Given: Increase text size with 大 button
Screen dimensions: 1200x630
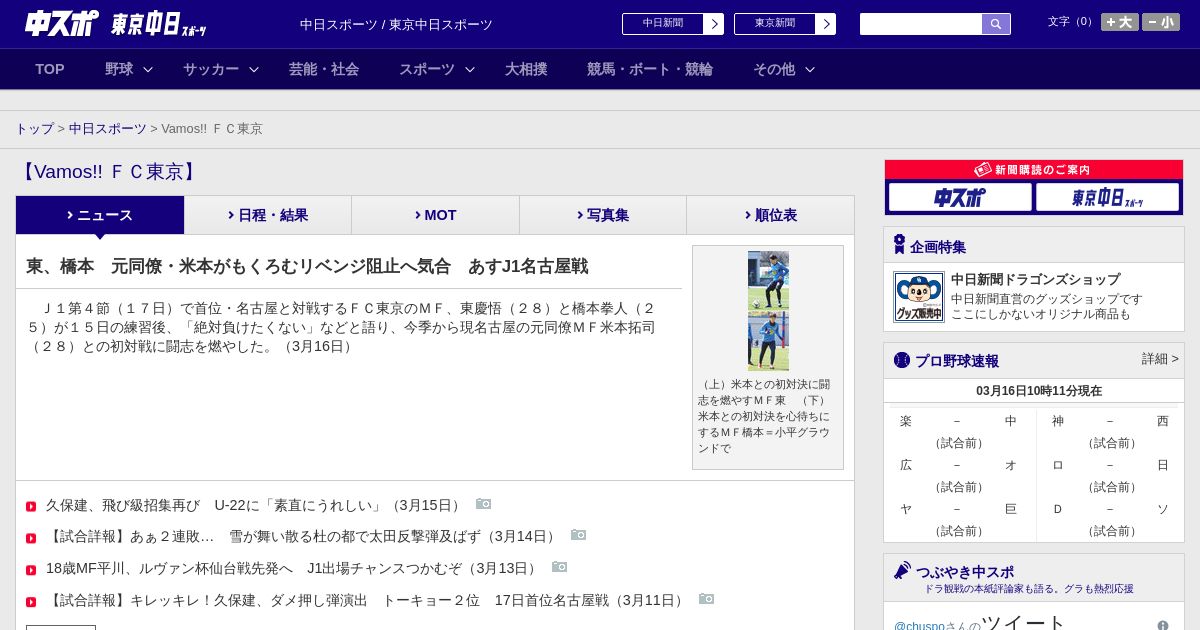Looking at the screenshot, I should (1120, 22).
